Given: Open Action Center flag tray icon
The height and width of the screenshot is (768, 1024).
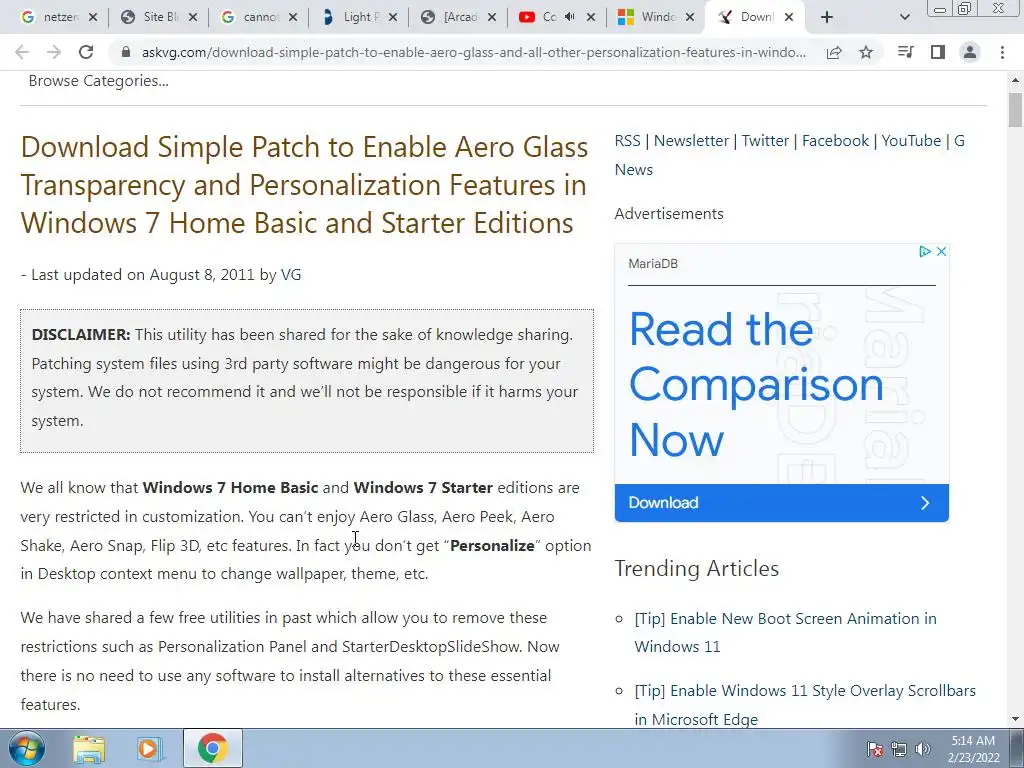Looking at the screenshot, I should coord(875,749).
